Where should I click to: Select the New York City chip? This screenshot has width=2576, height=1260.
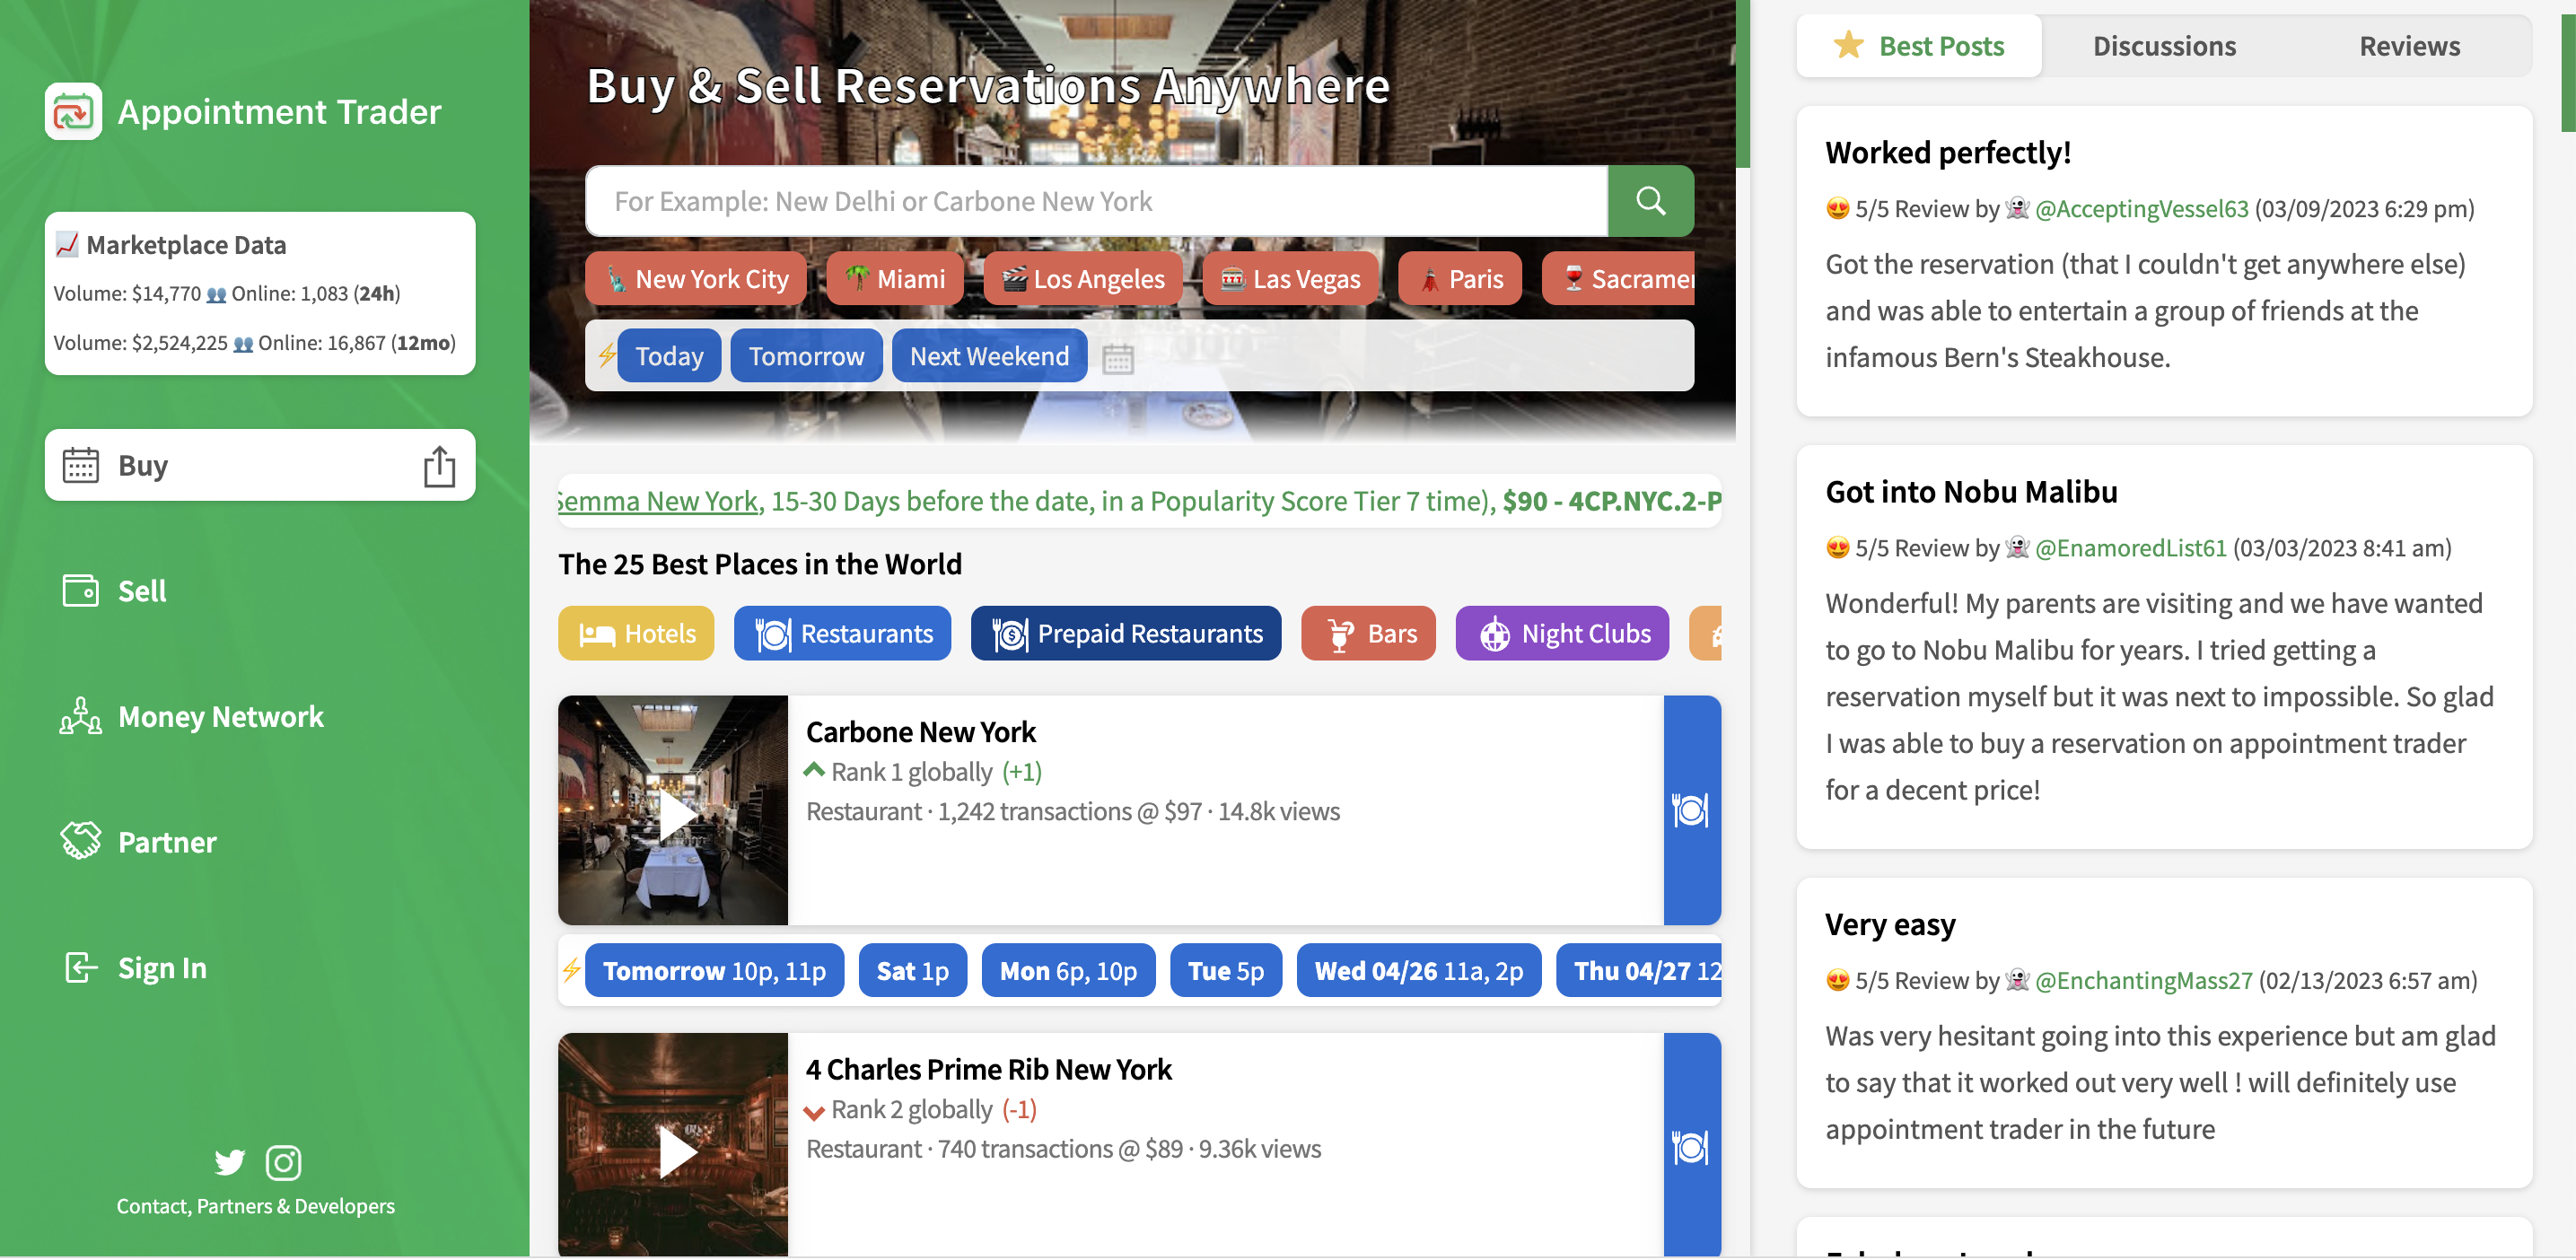pos(696,279)
